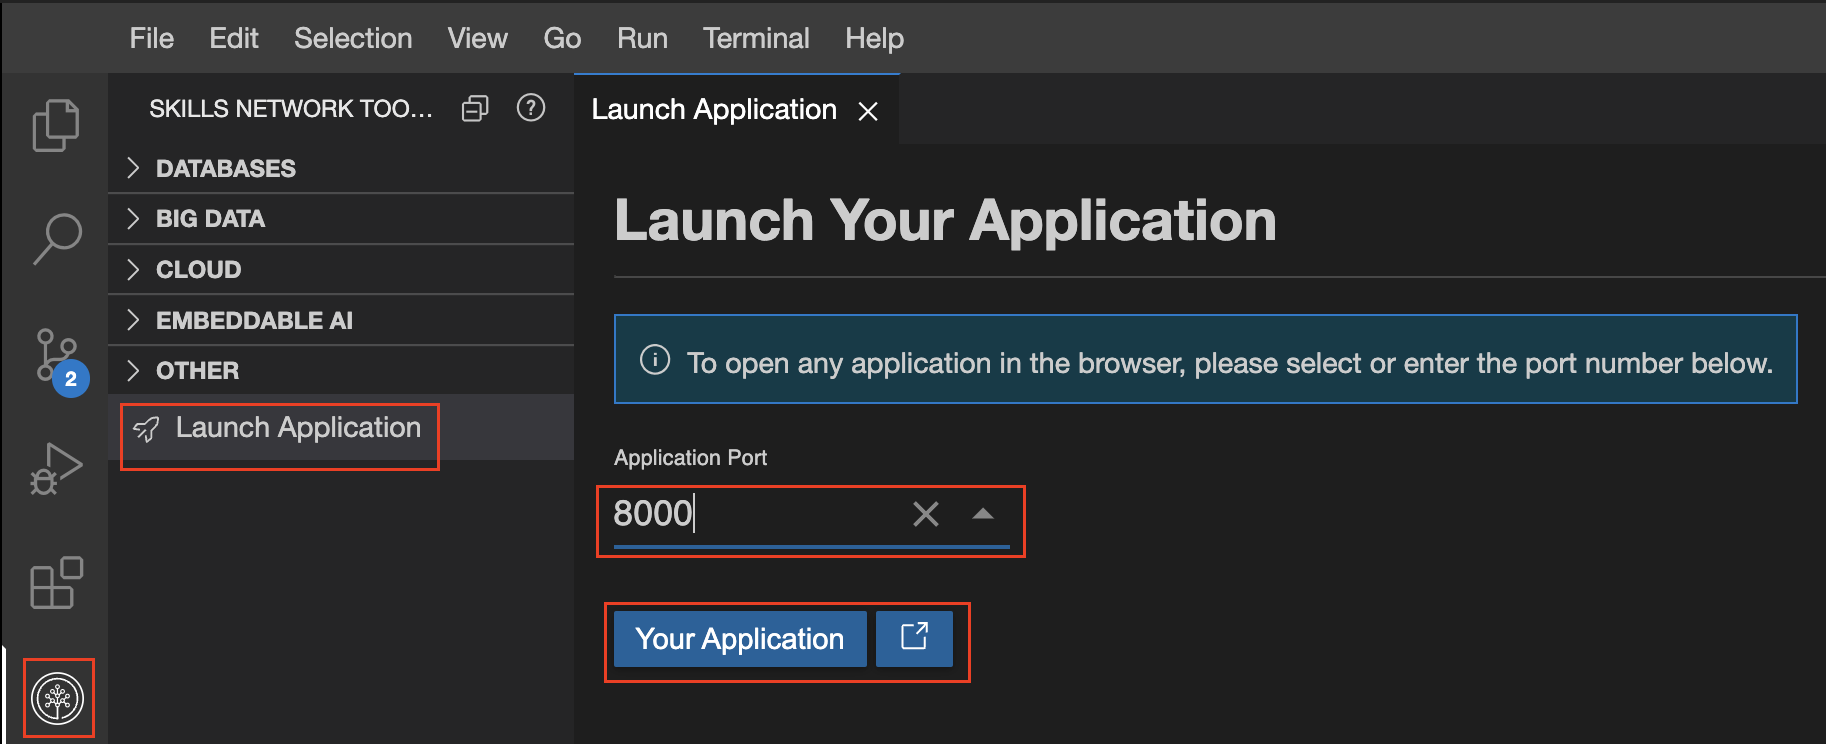Open the File menu
This screenshot has height=744, width=1826.
152,38
